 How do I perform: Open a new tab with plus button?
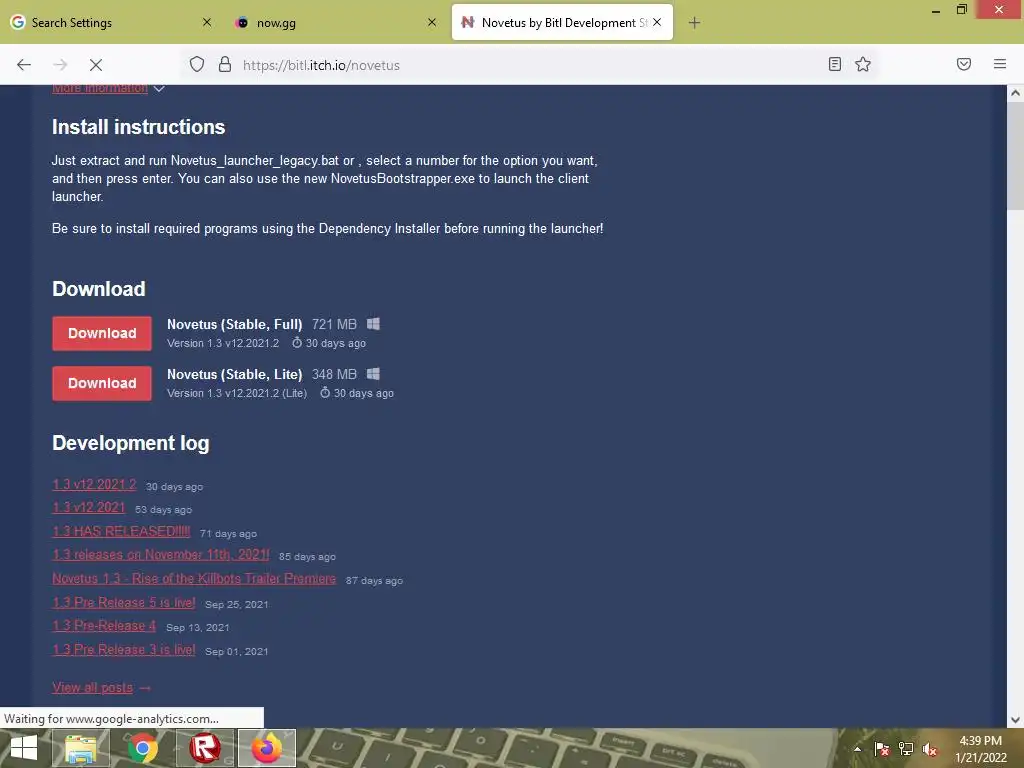coord(694,23)
